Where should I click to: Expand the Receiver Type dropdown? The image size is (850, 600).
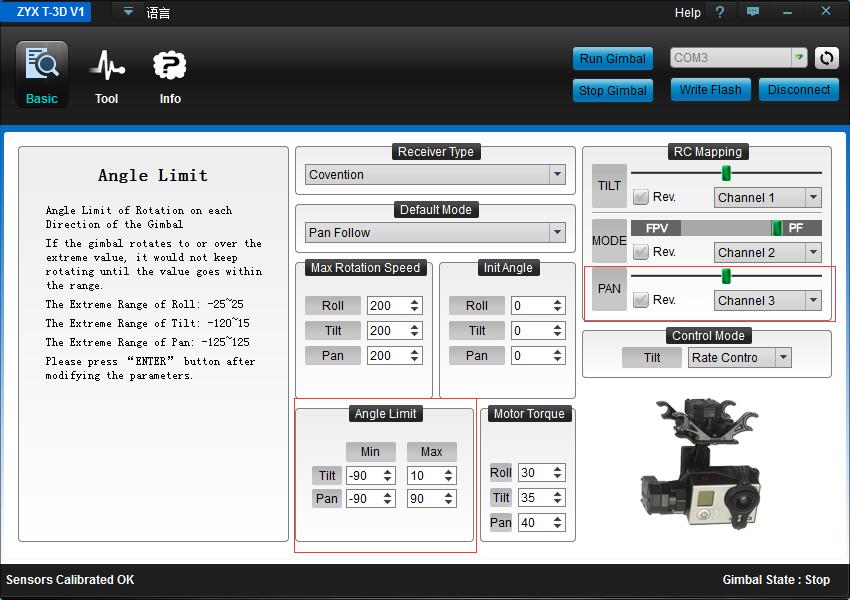pyautogui.click(x=557, y=175)
